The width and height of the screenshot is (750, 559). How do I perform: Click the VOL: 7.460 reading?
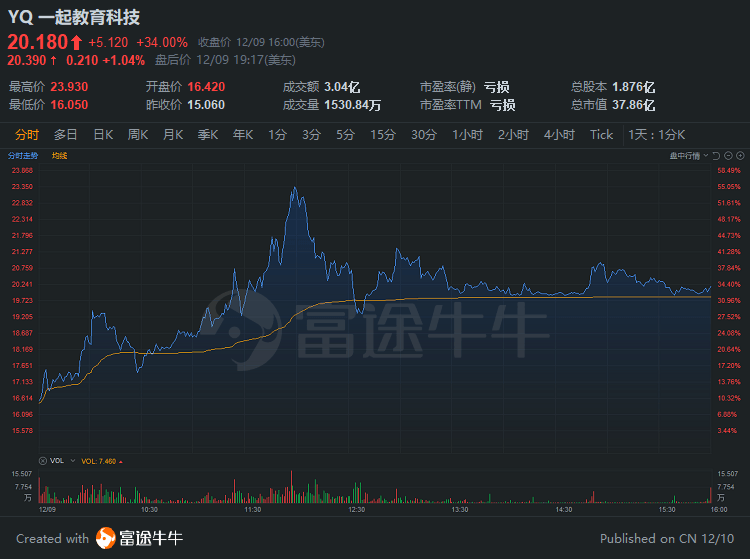[x=99, y=461]
